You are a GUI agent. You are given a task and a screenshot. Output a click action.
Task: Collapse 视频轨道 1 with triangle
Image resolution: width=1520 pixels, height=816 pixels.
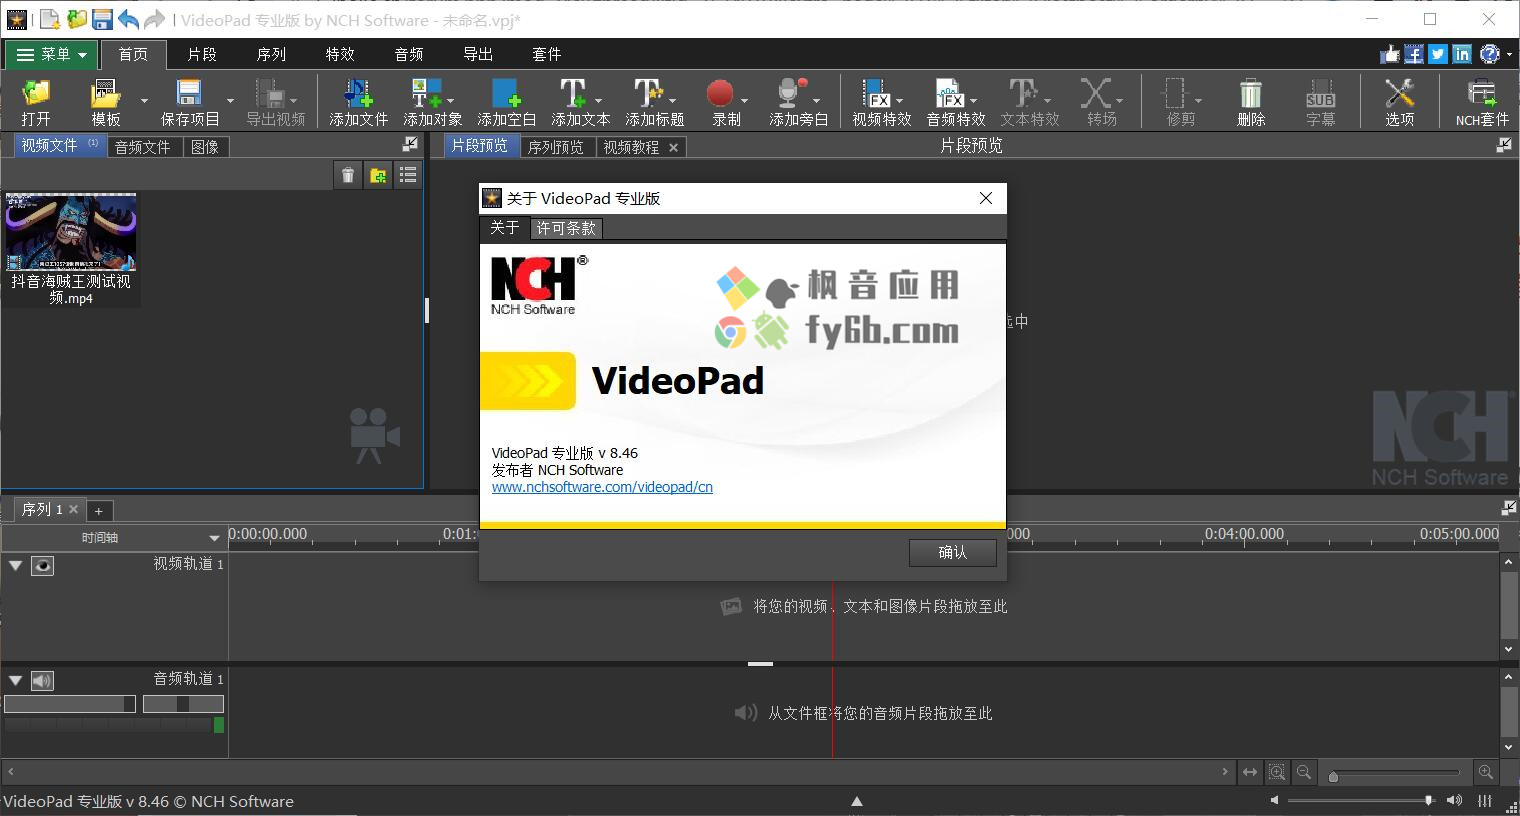coord(15,566)
